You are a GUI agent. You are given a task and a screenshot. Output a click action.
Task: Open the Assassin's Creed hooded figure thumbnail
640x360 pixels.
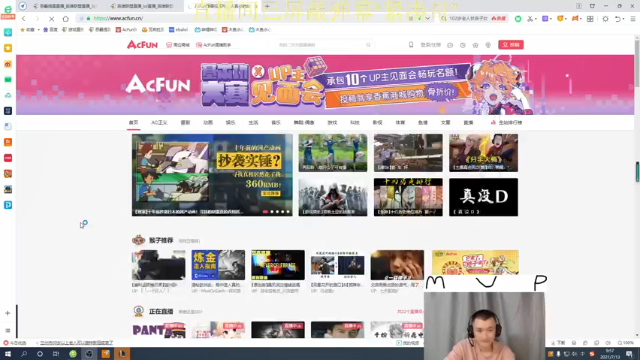[333, 197]
